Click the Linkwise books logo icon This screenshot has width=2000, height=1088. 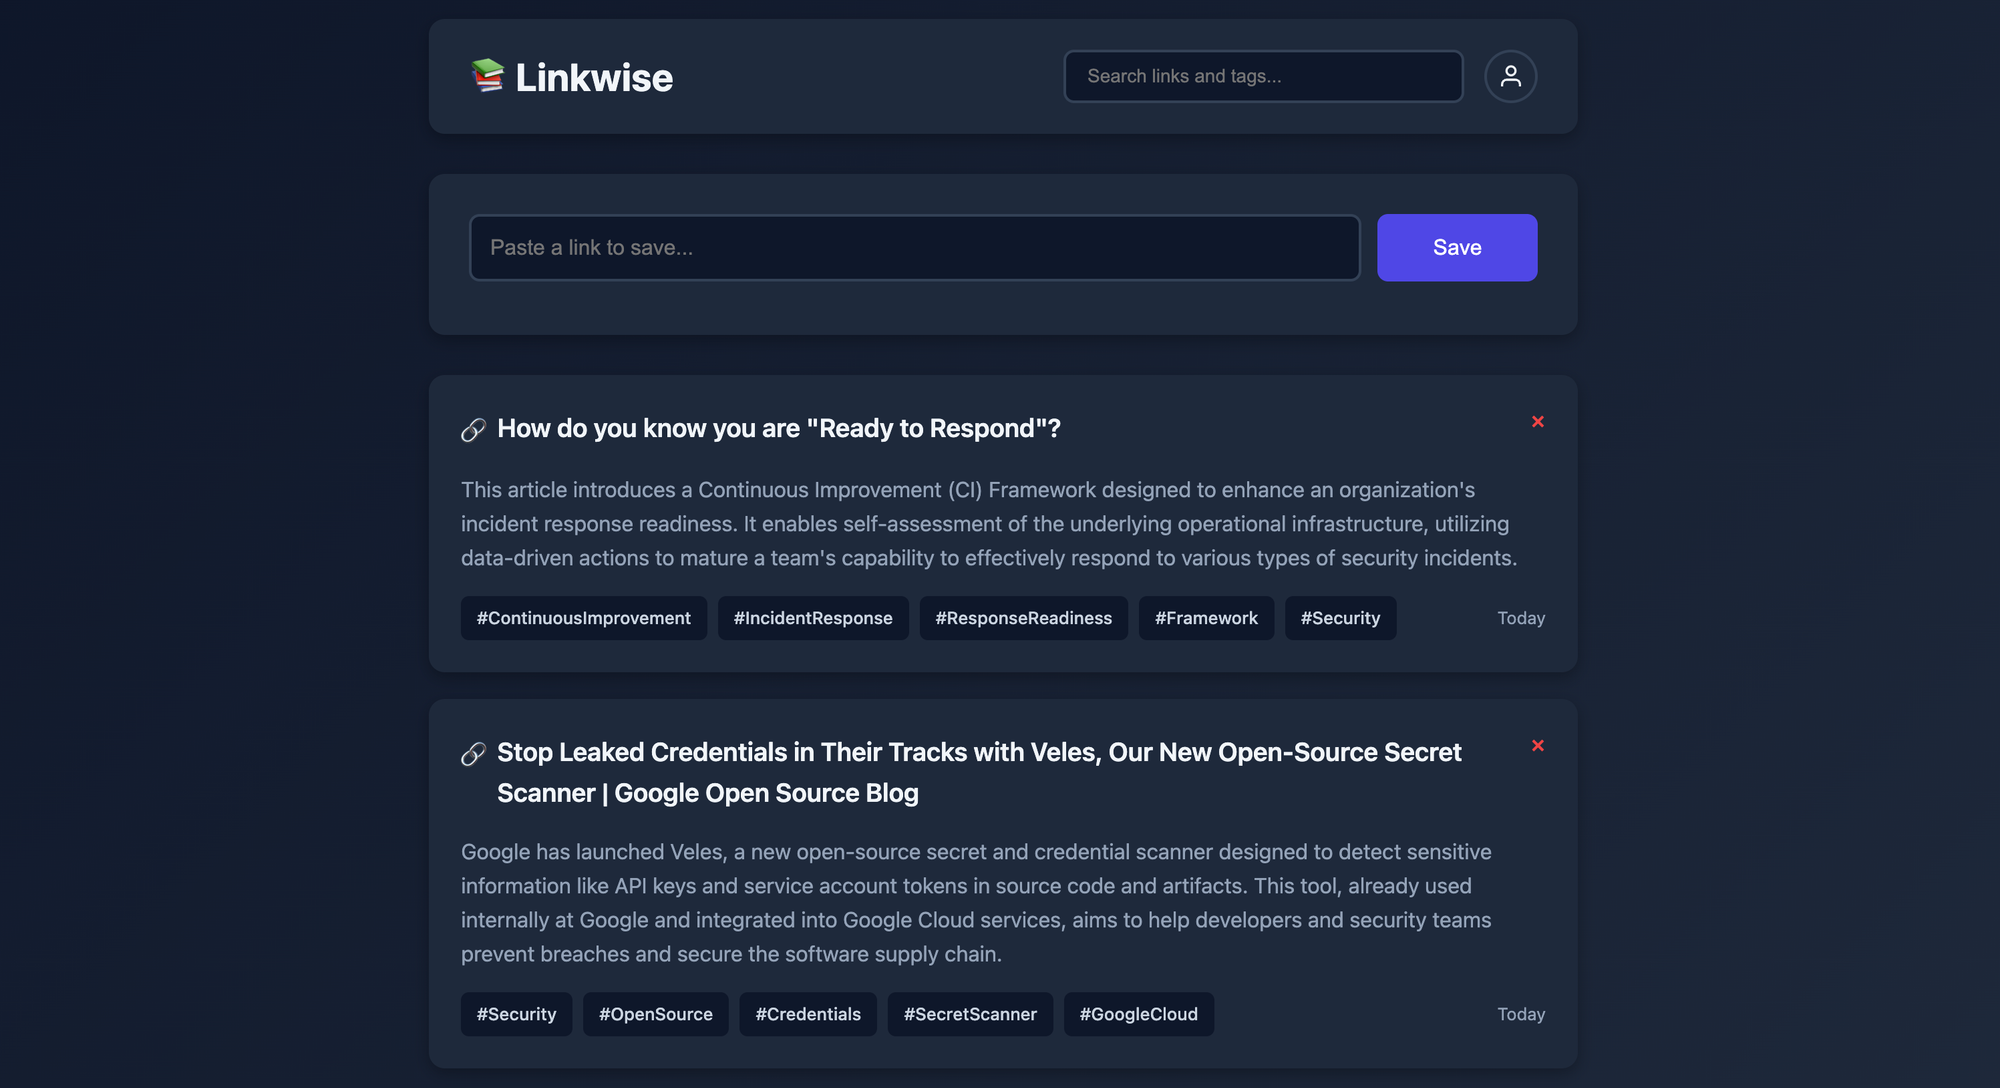click(488, 76)
